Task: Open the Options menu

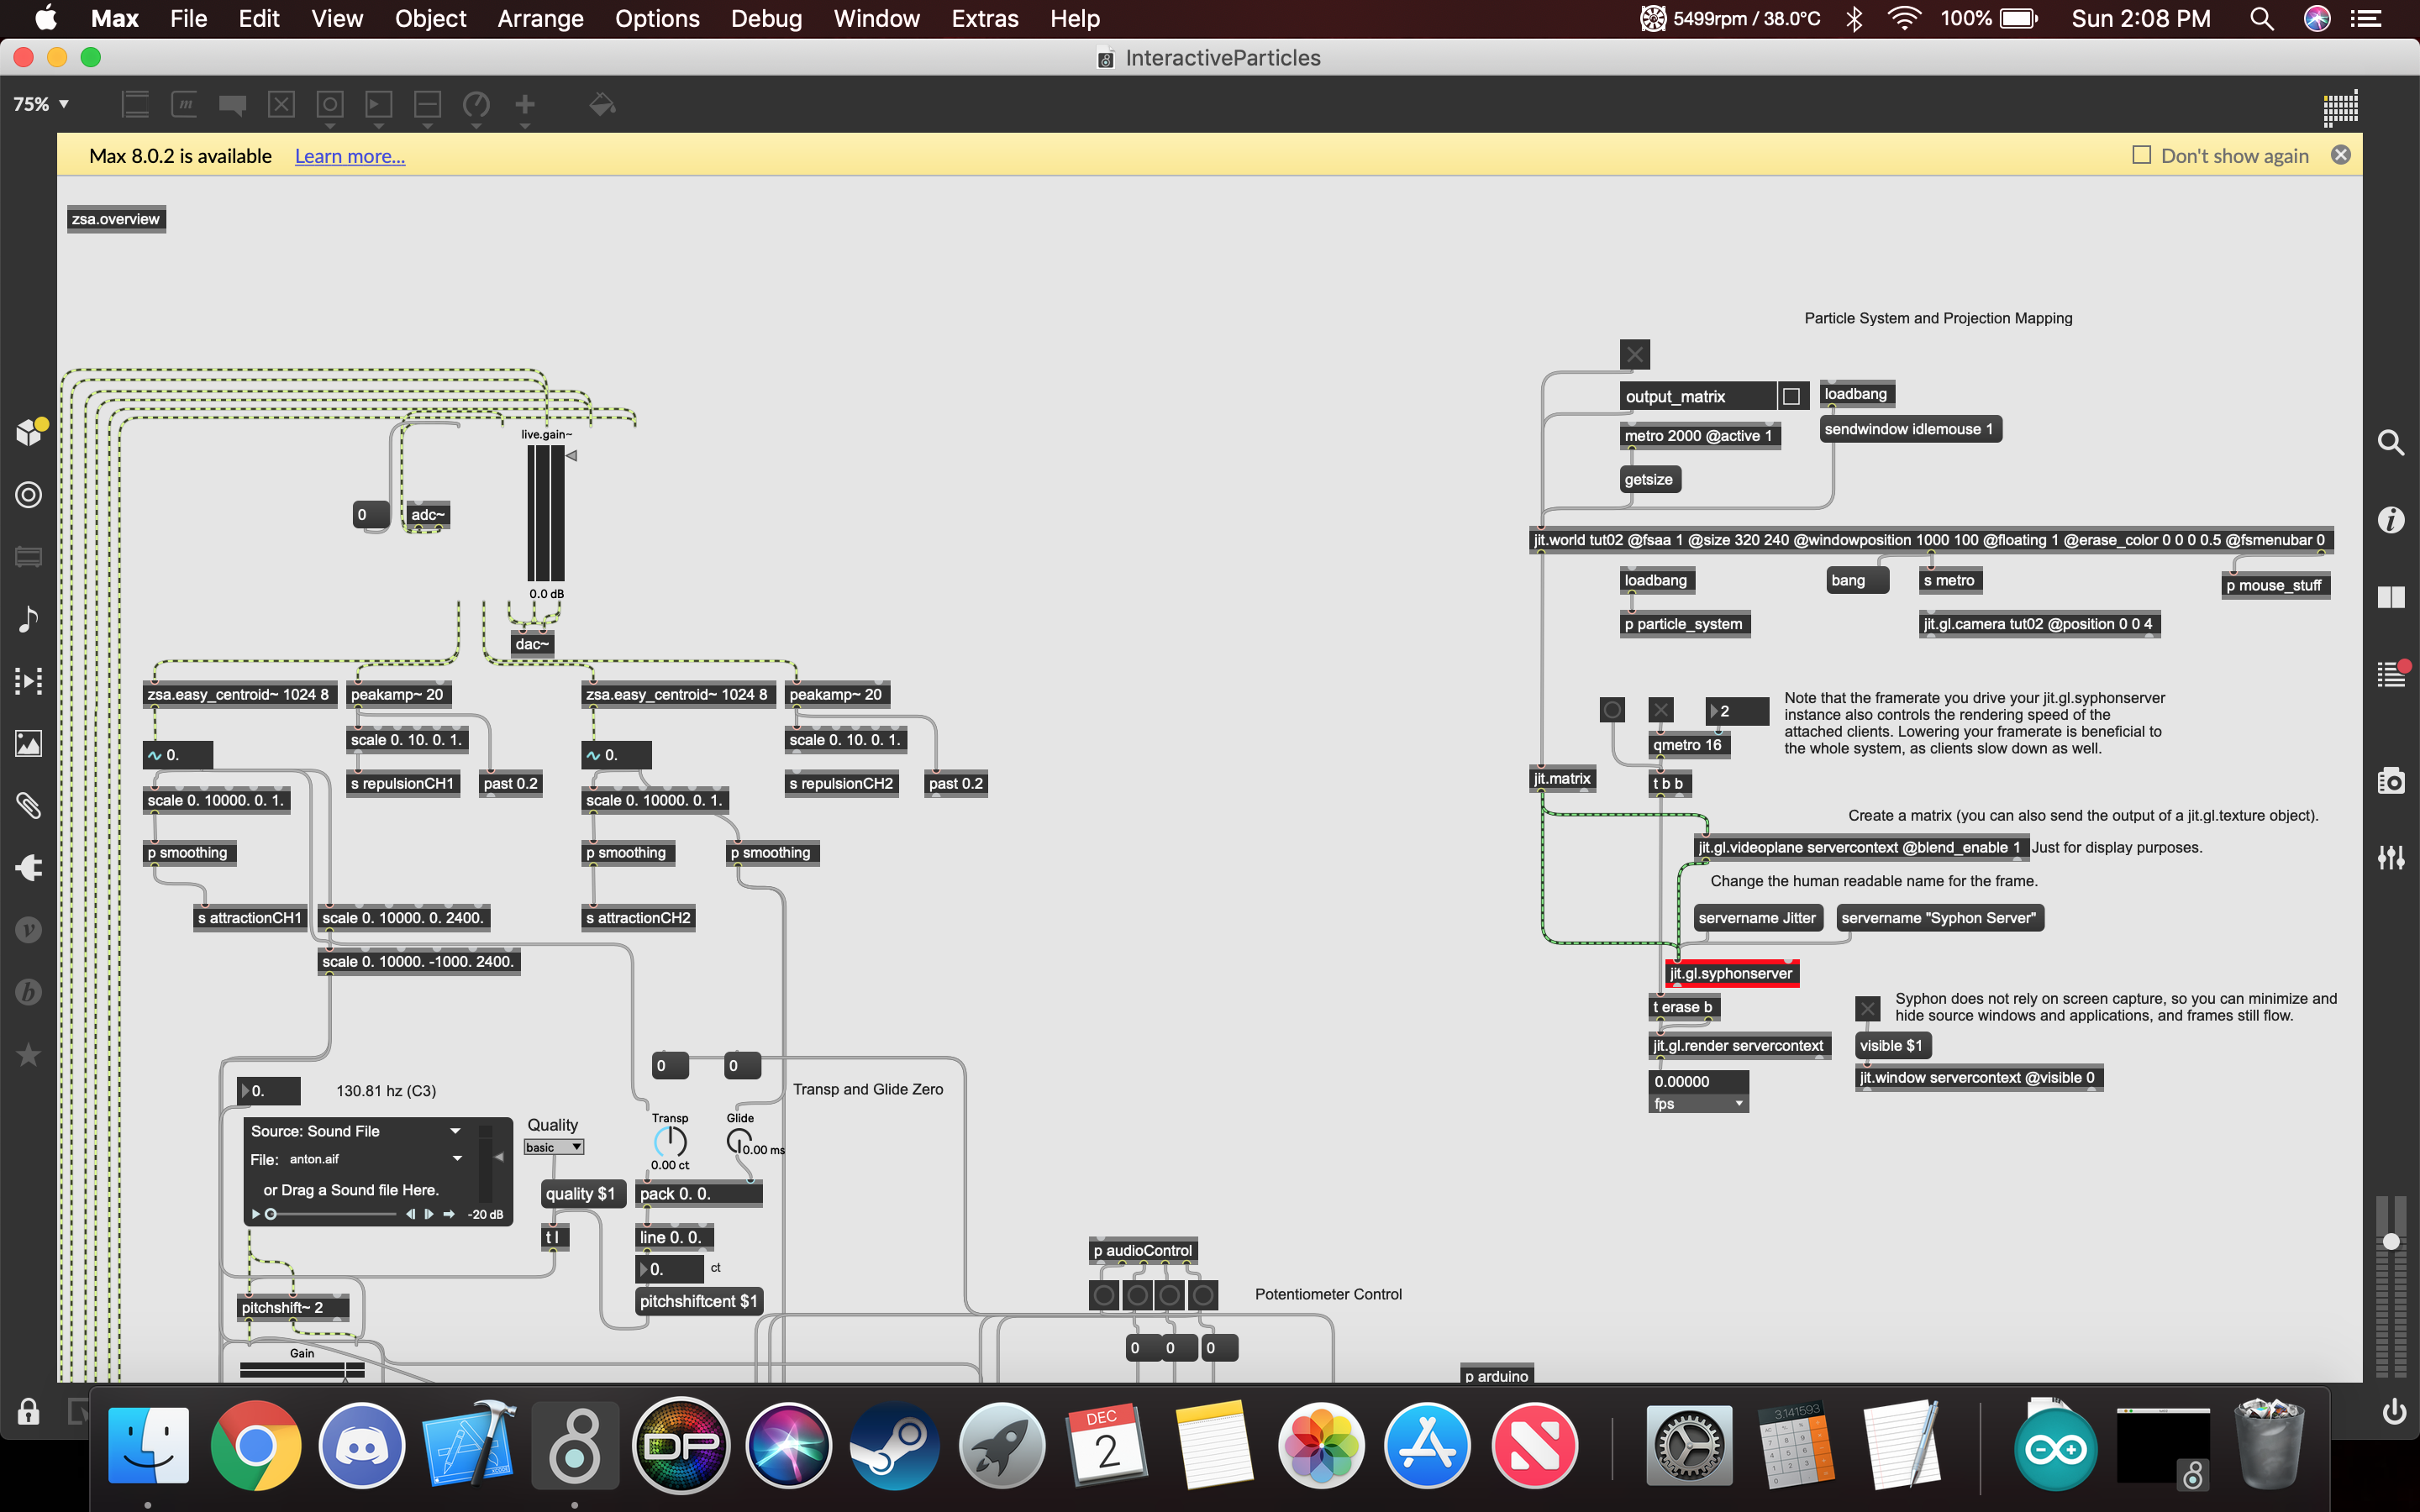Action: click(x=657, y=18)
